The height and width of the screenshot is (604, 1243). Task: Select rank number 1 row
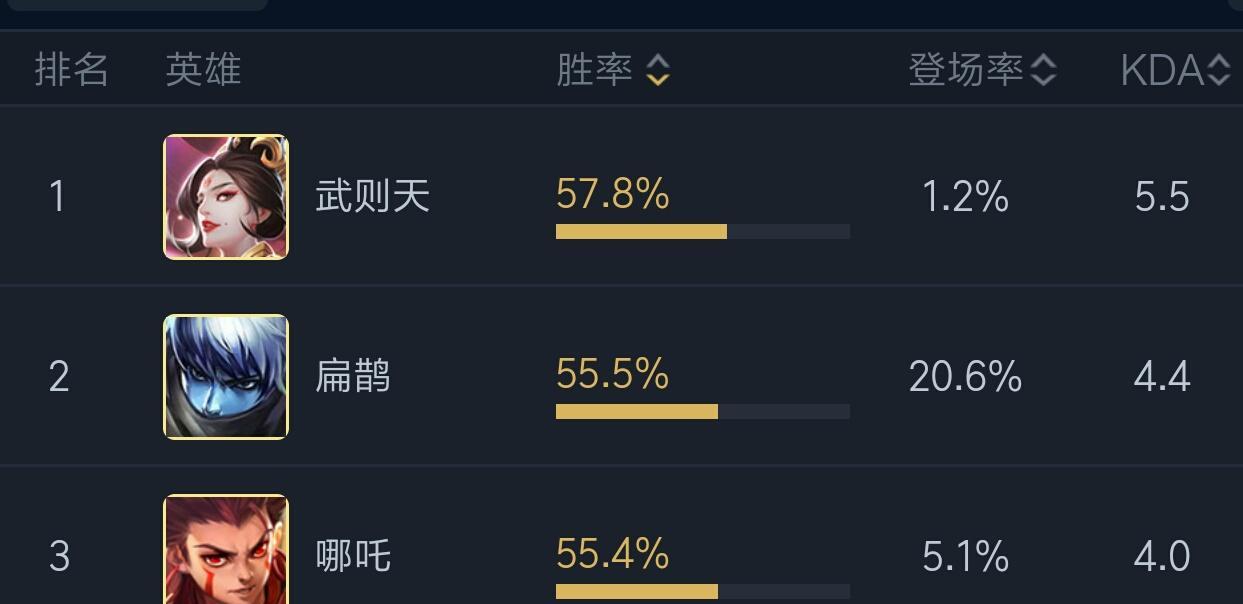coord(621,196)
